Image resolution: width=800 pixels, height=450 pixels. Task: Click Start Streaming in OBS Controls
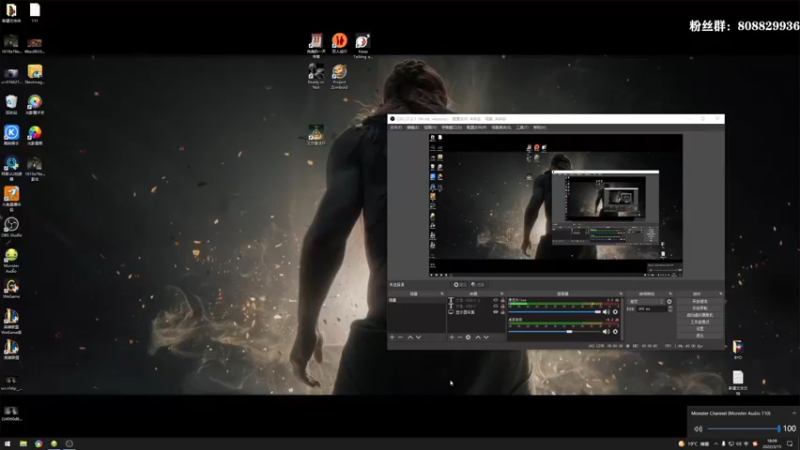coord(700,302)
